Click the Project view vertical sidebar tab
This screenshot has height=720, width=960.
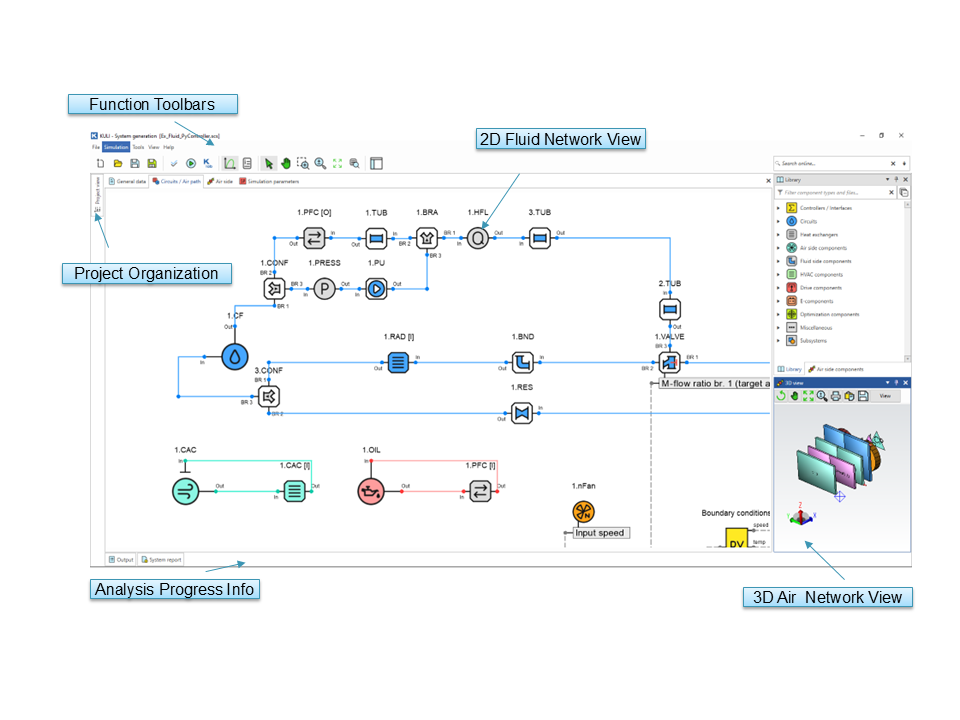tap(97, 195)
